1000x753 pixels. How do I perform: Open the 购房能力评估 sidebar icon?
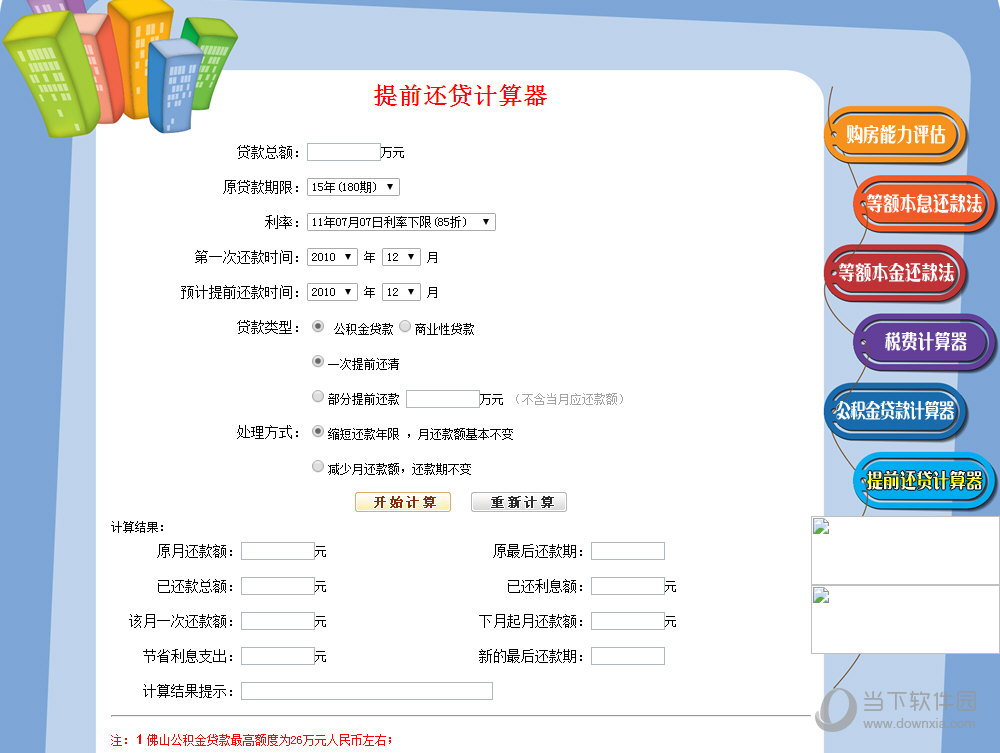click(895, 137)
